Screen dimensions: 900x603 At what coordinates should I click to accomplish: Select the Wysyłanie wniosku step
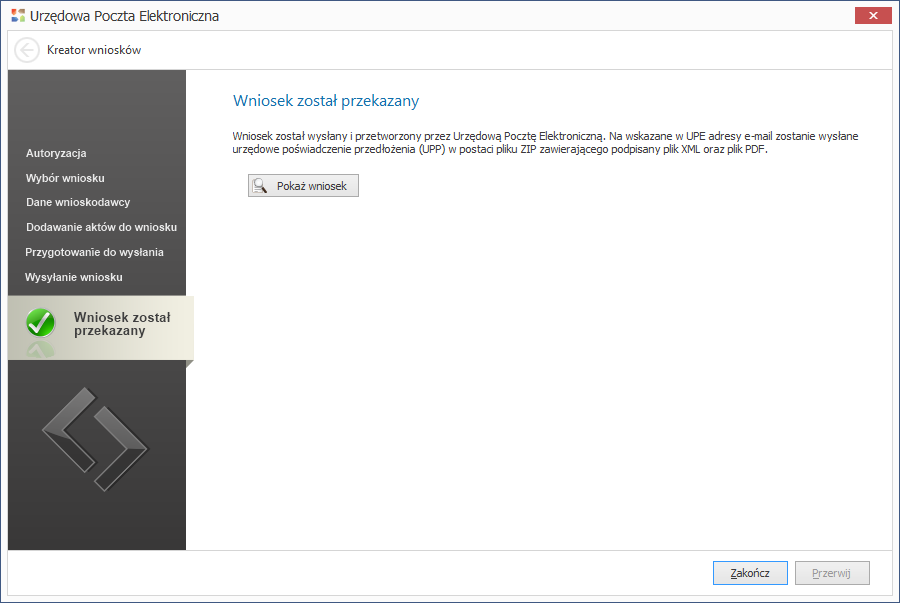pyautogui.click(x=73, y=277)
